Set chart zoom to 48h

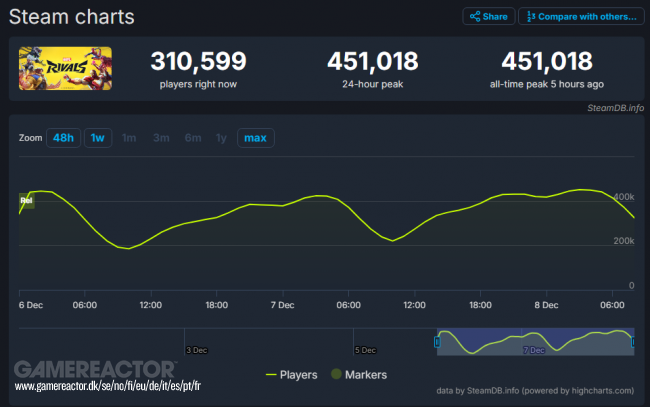[x=63, y=138]
